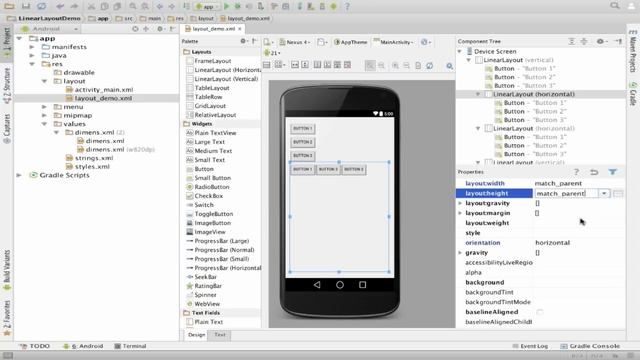Switch to the Text editor tab

point(220,335)
